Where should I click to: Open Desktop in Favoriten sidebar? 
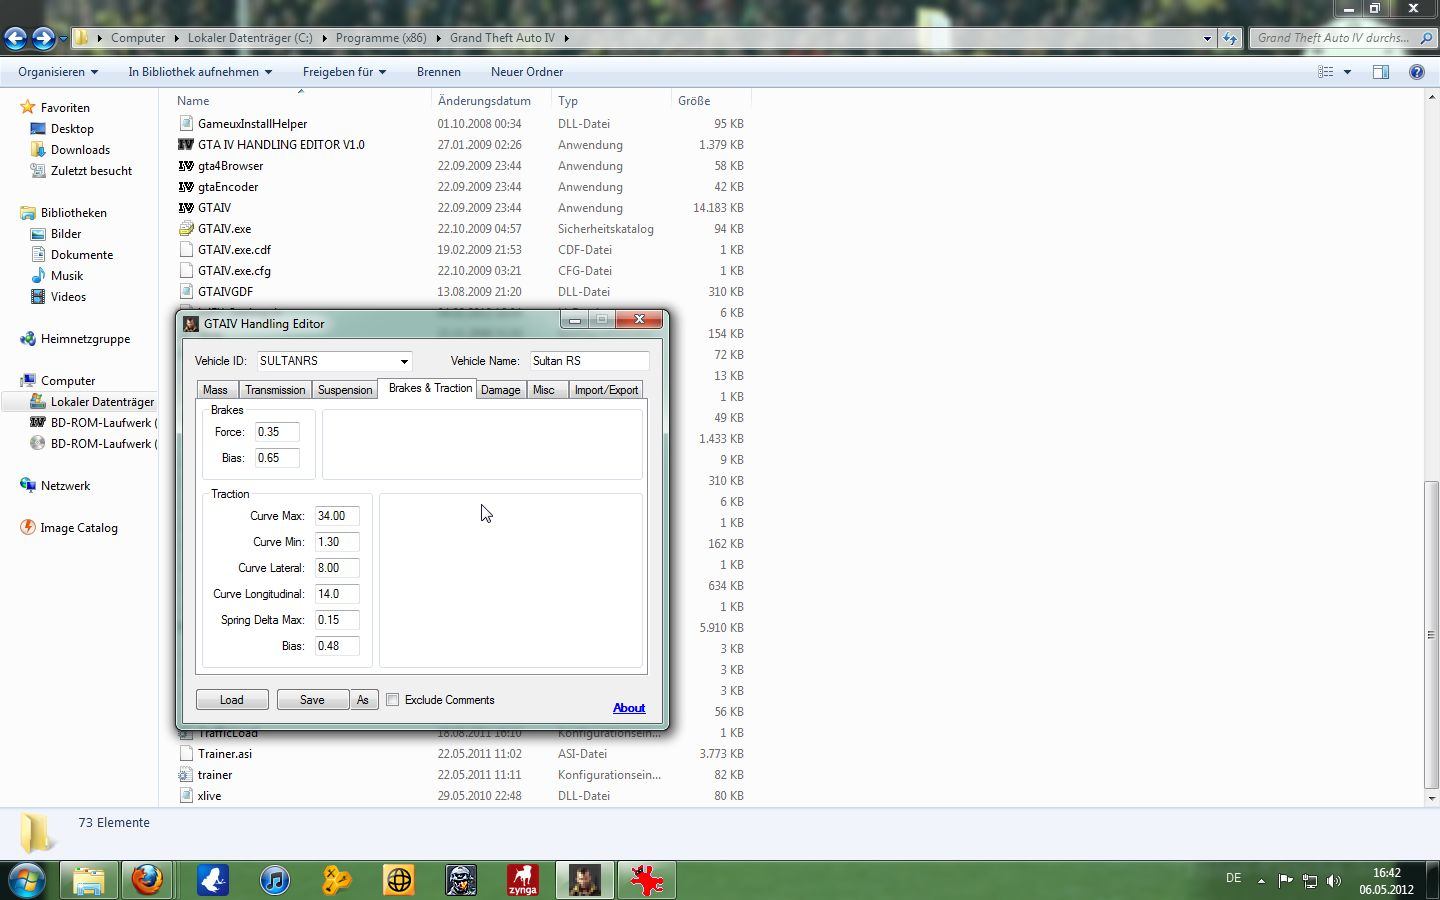pos(72,129)
